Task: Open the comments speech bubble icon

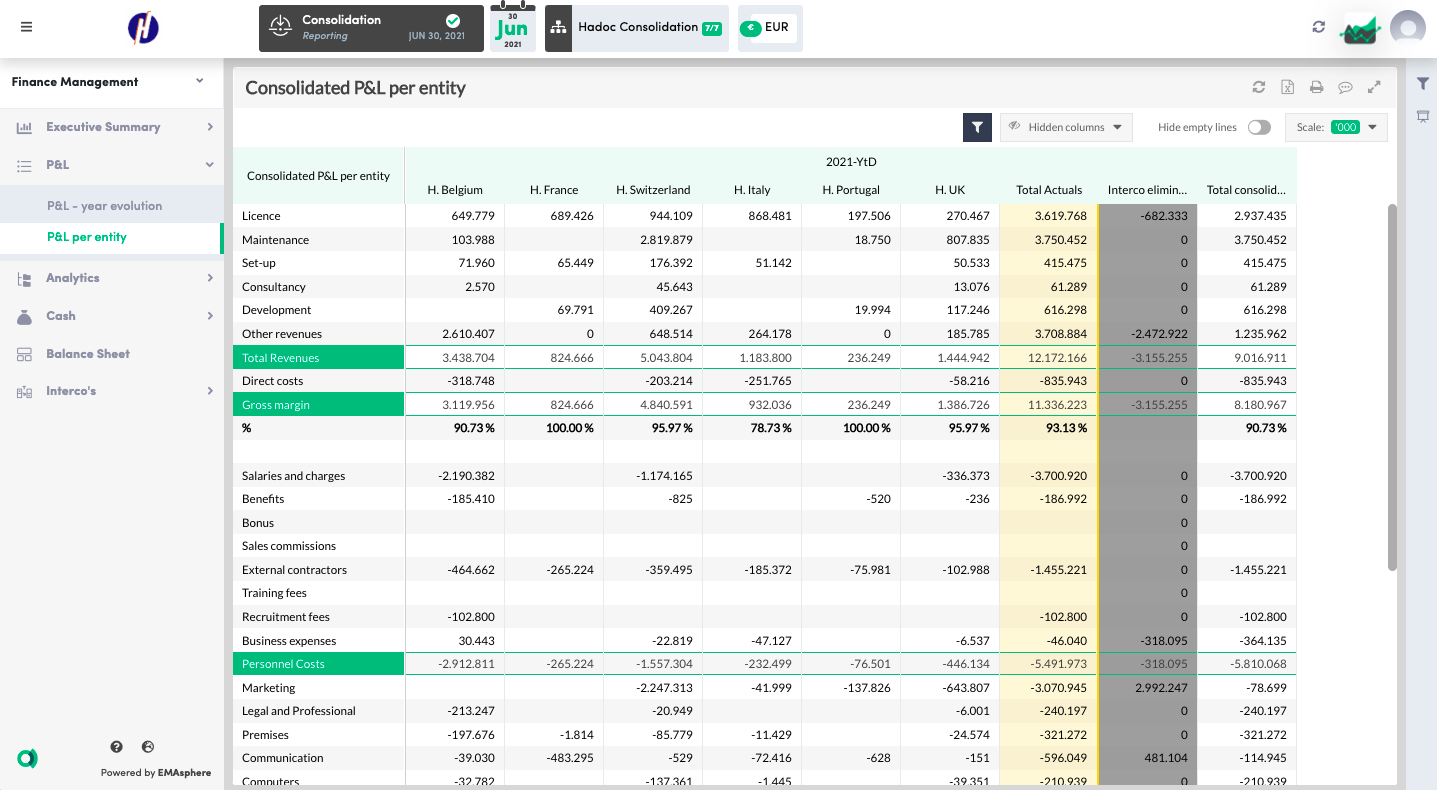Action: (1346, 88)
